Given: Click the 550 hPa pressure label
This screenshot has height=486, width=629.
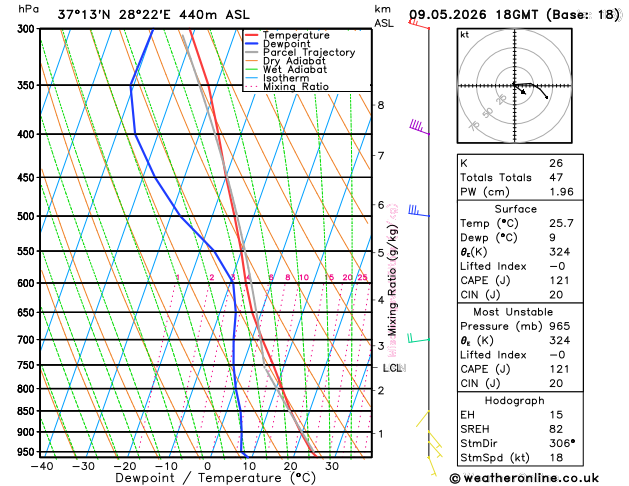Looking at the screenshot, I should (x=28, y=251).
